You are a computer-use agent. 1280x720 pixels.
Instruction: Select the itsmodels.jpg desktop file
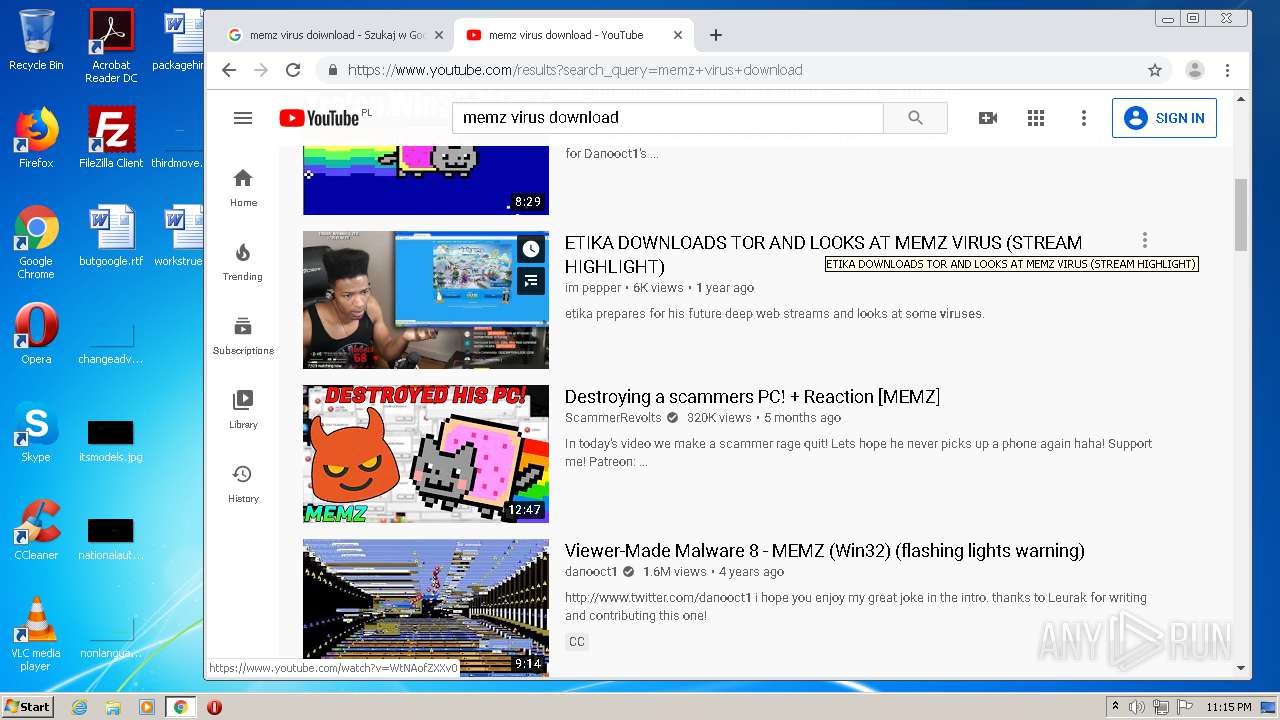click(x=111, y=440)
